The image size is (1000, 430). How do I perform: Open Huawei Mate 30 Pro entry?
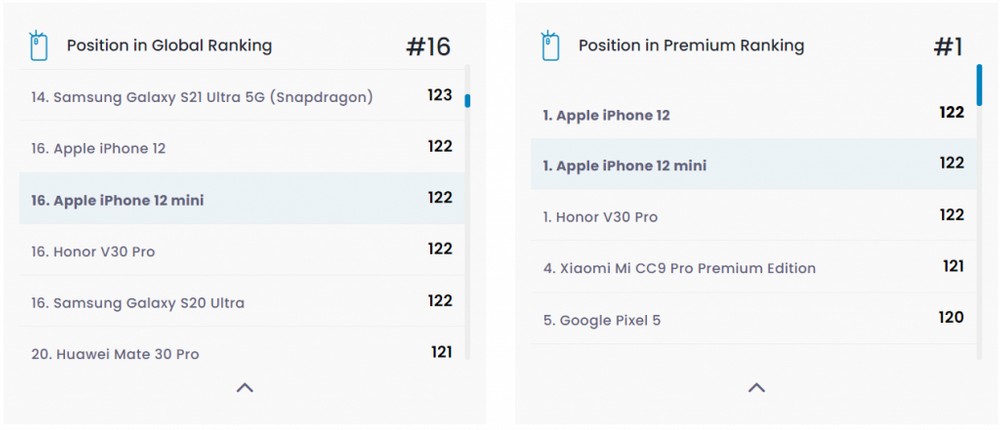pos(242,353)
